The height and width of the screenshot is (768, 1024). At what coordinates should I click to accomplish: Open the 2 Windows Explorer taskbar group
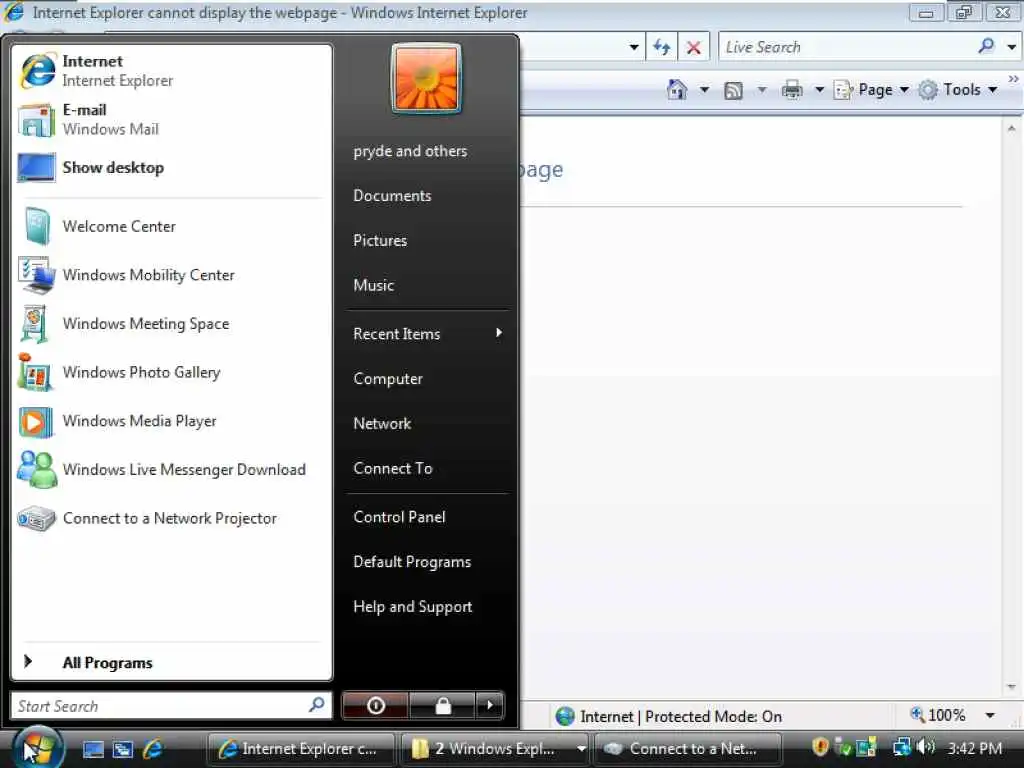pos(494,748)
